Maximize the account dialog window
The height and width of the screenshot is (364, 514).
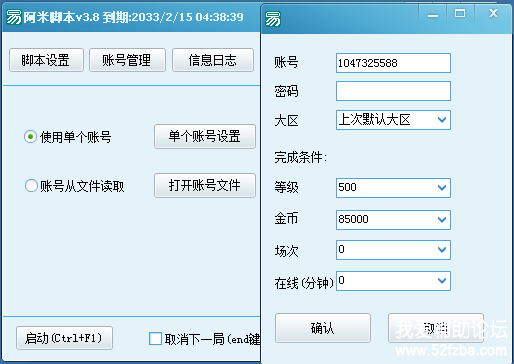click(x=460, y=14)
